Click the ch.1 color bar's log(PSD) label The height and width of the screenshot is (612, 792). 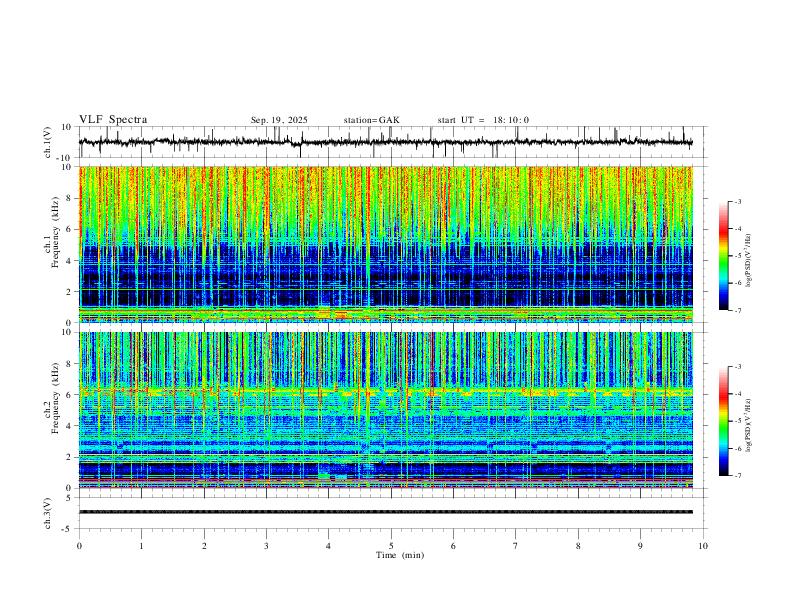click(749, 261)
